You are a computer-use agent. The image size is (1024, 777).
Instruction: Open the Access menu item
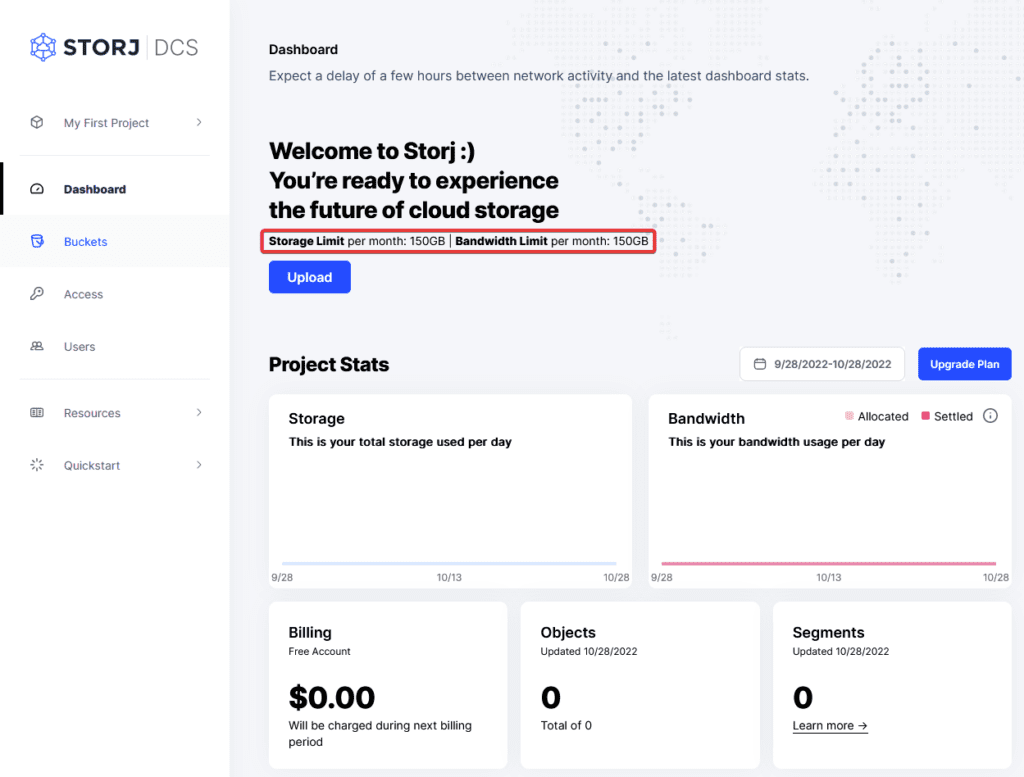(115, 294)
